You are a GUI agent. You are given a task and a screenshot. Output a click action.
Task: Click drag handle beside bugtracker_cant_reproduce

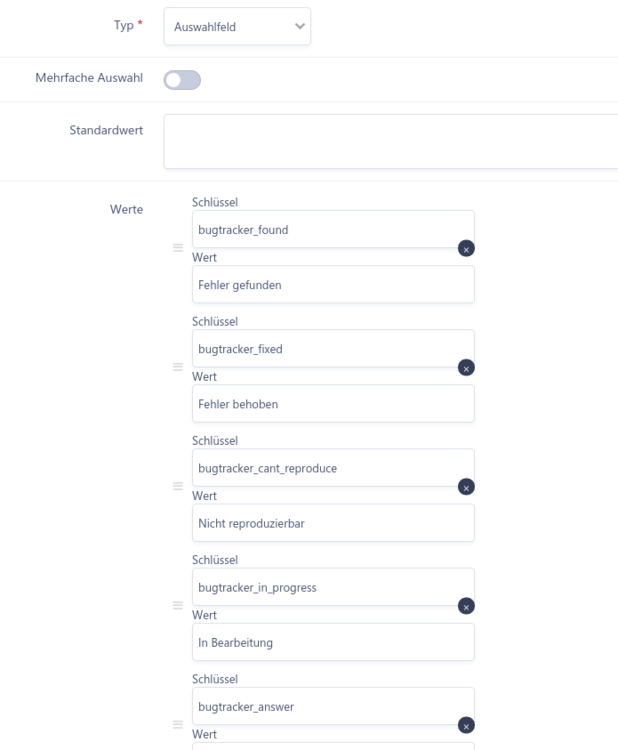coord(178,486)
